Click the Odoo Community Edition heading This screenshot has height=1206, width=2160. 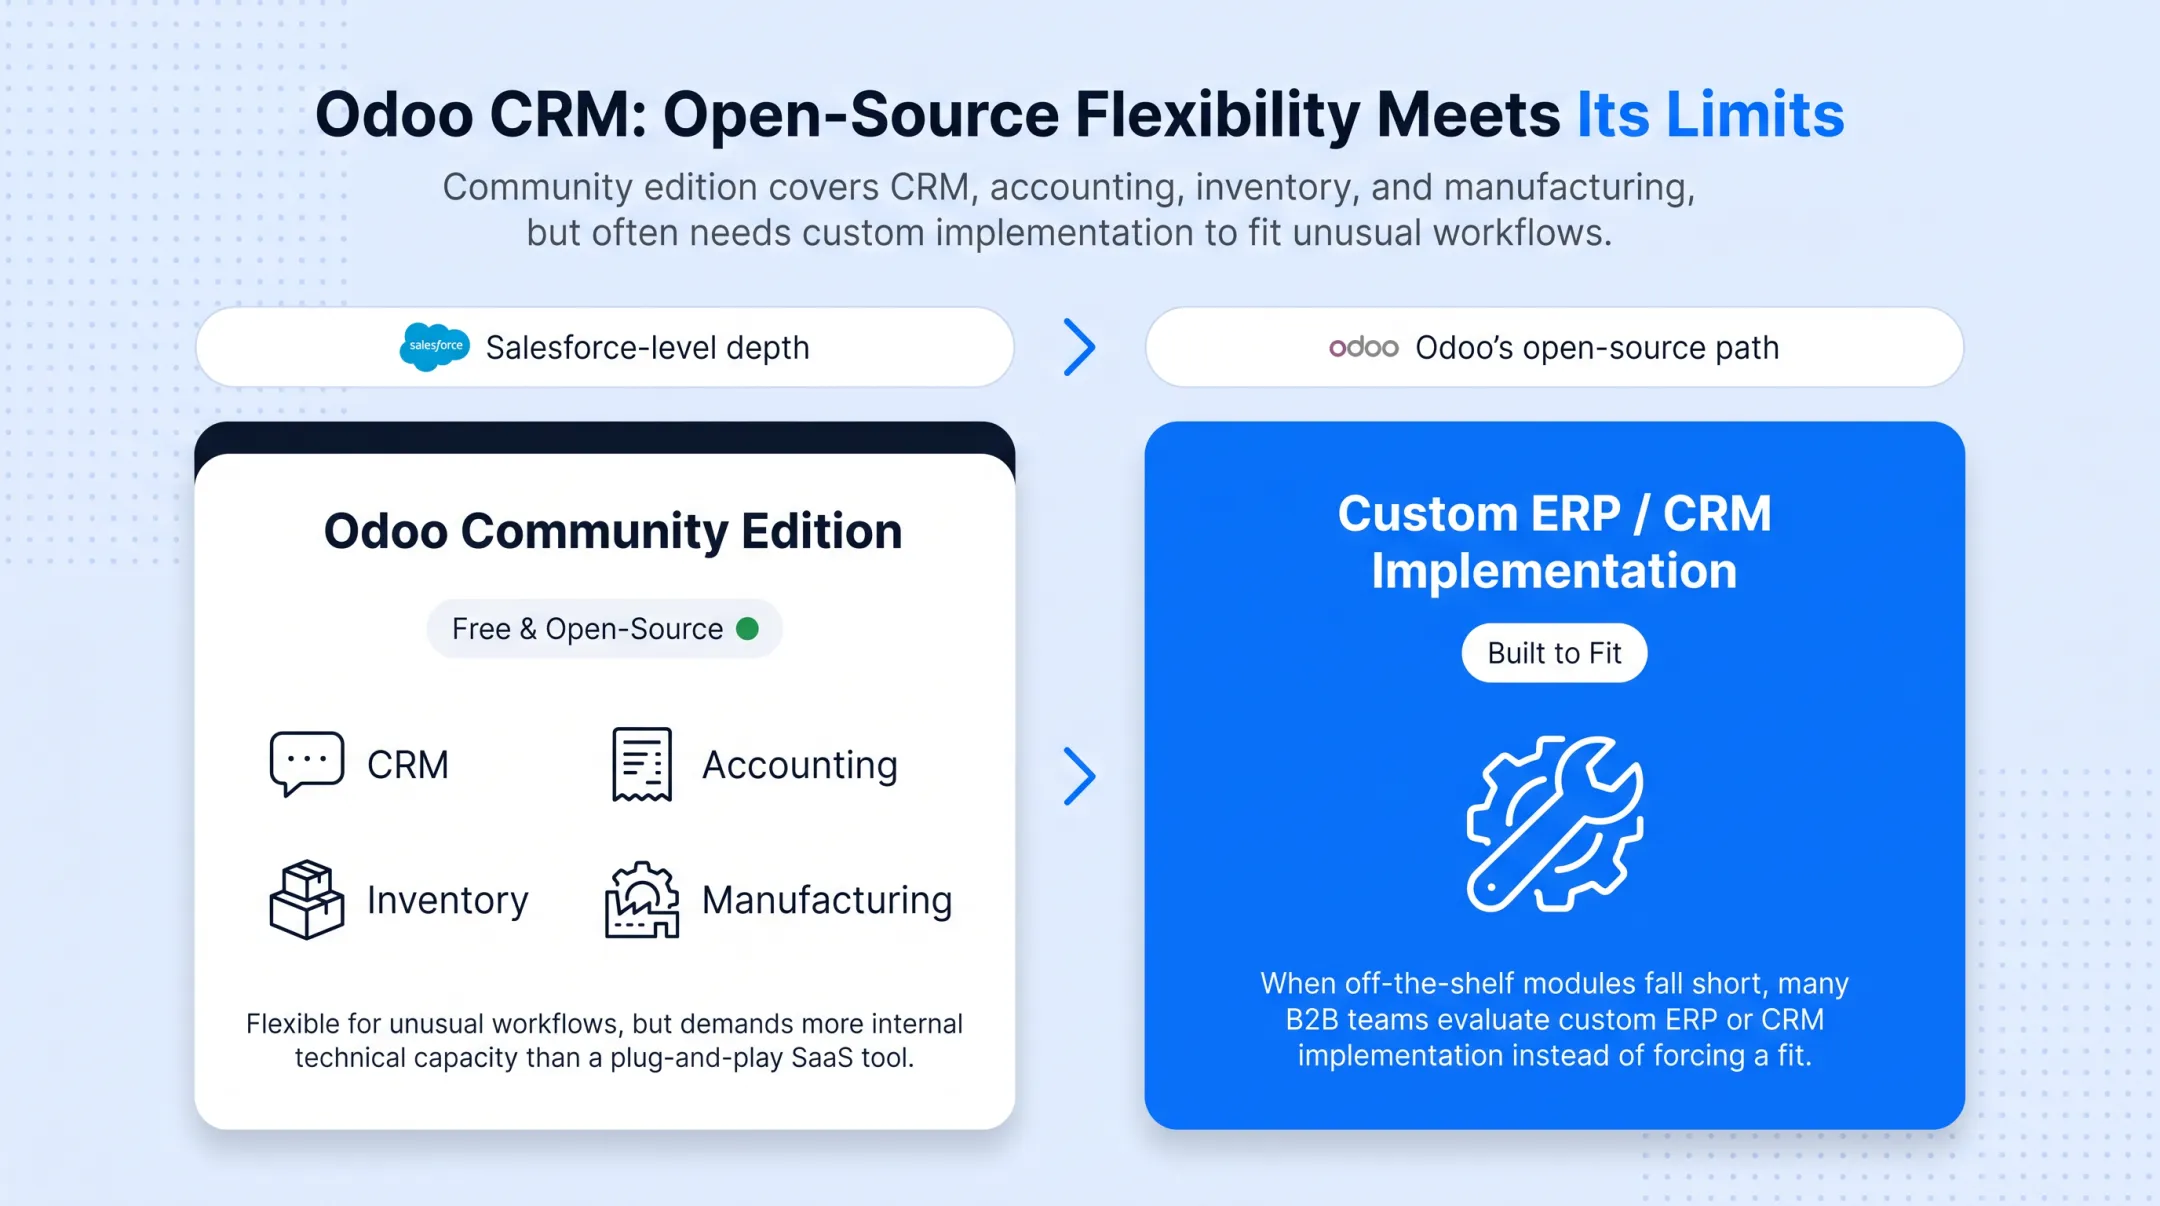(x=613, y=531)
